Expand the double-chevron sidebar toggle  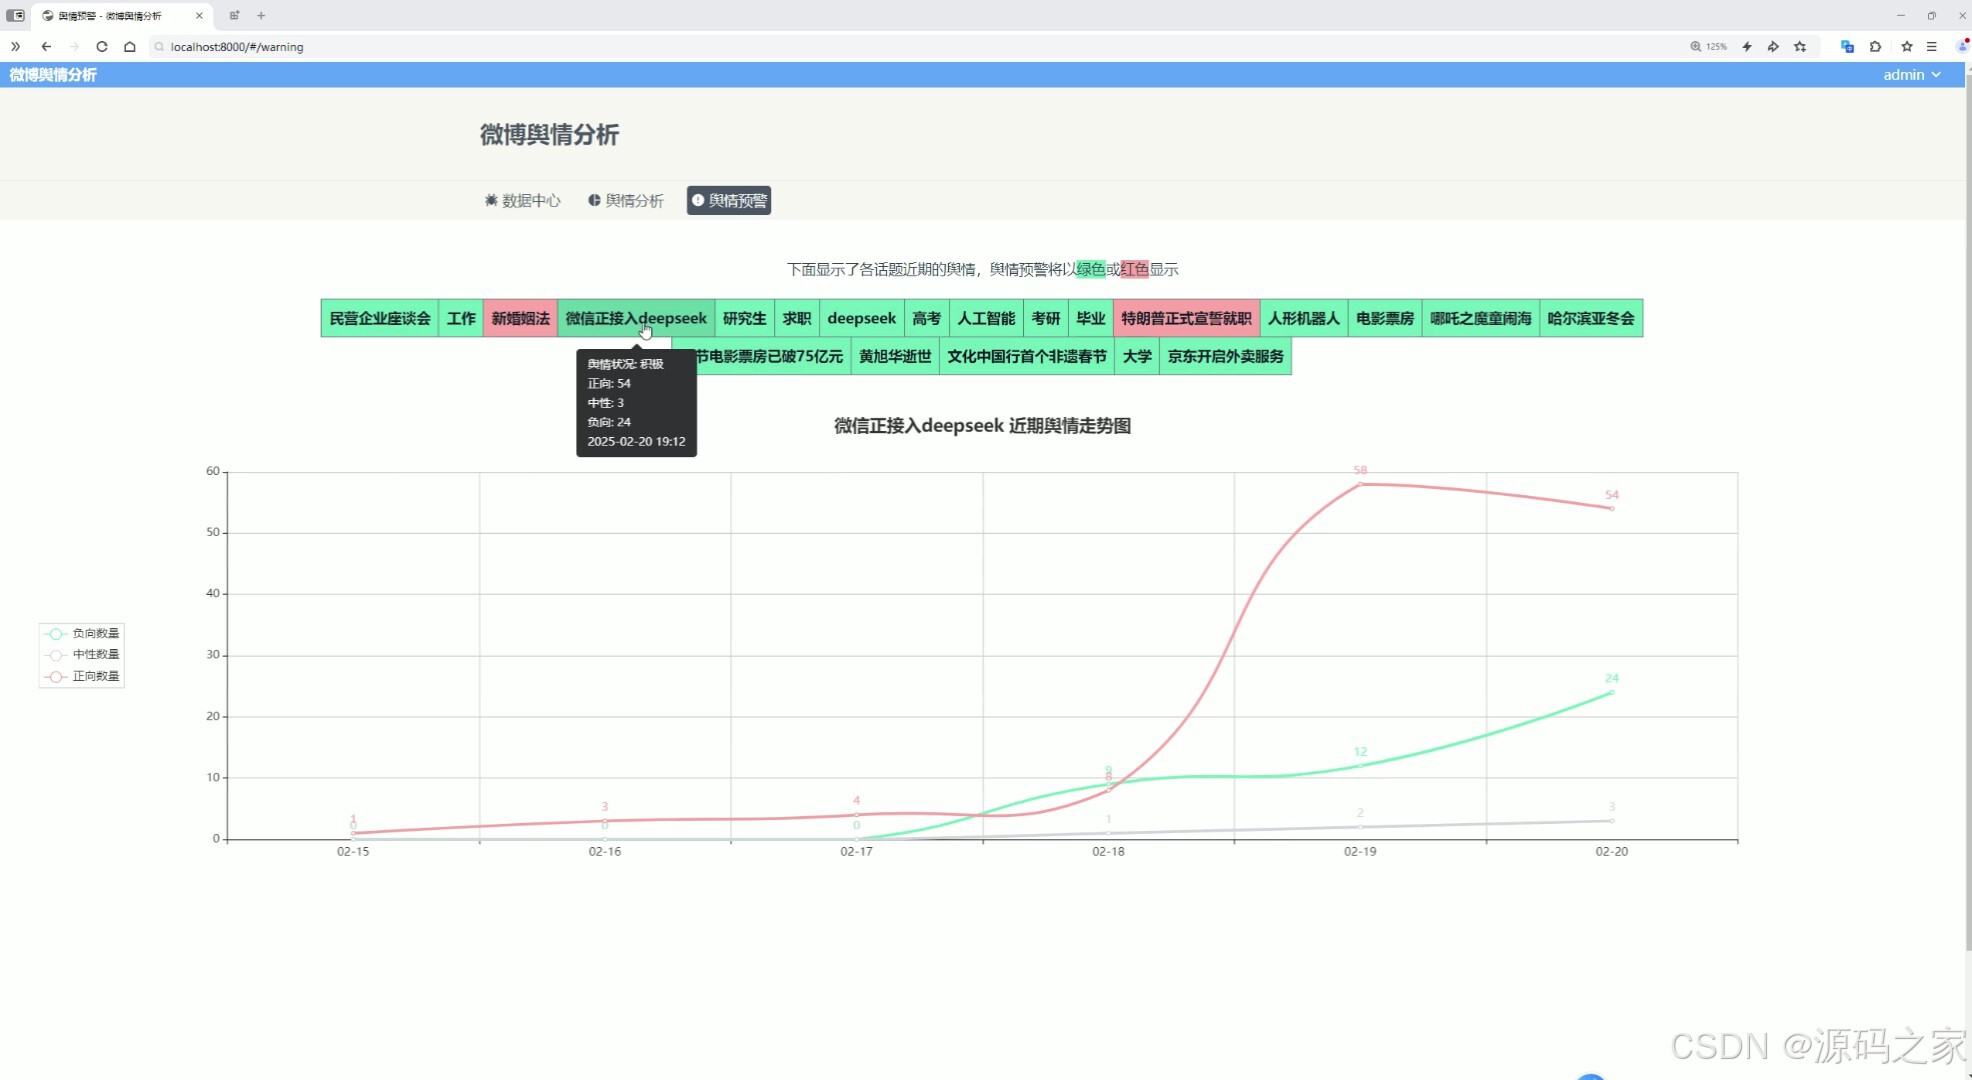16,46
